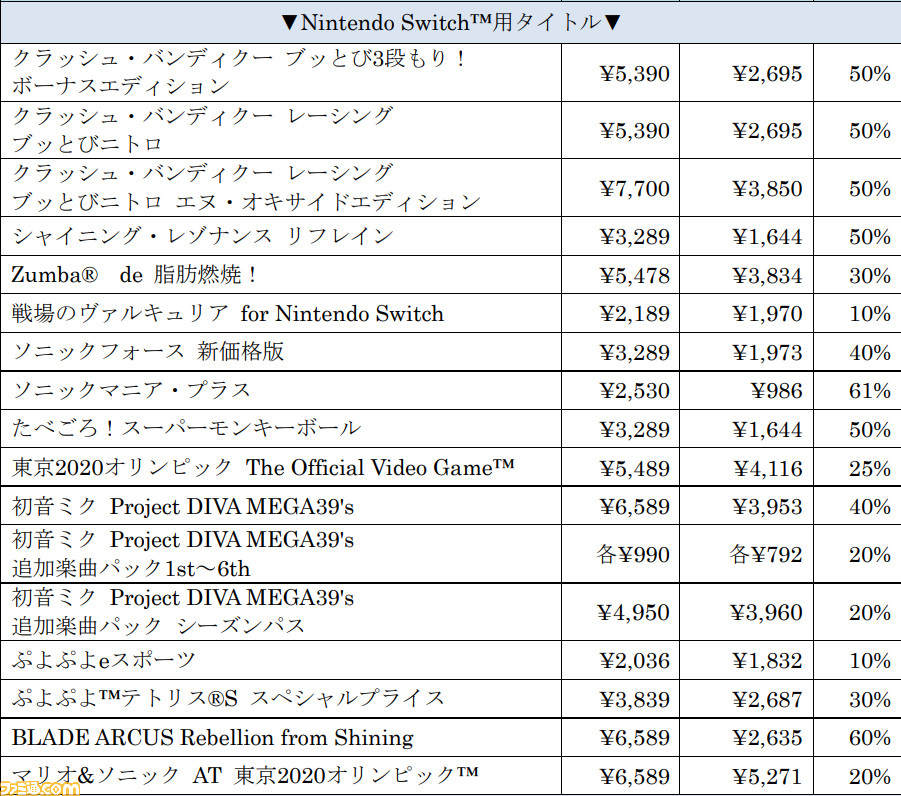901x796 pixels.
Task: Select the 60% discount cell
Action: pyautogui.click(x=857, y=738)
